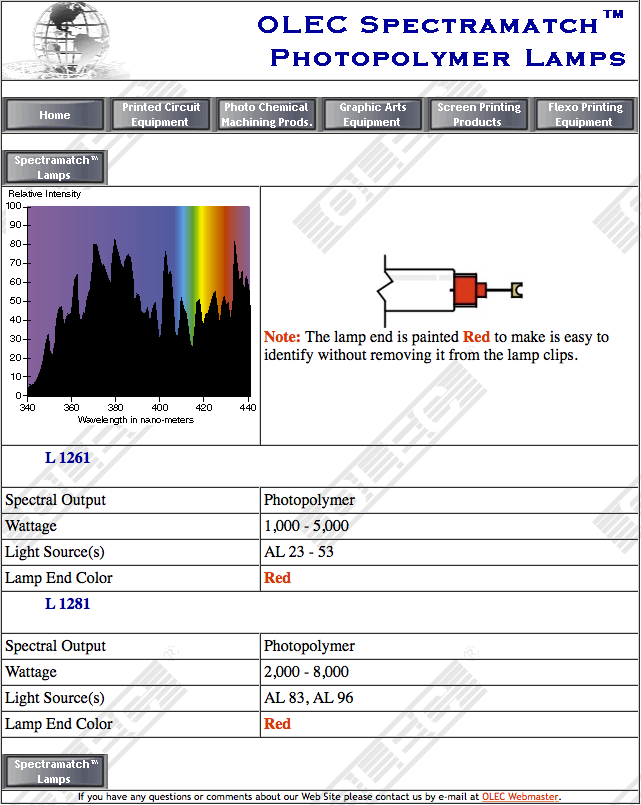This screenshot has height=805, width=641.
Task: Click the red lamp end diagram
Action: 450,290
